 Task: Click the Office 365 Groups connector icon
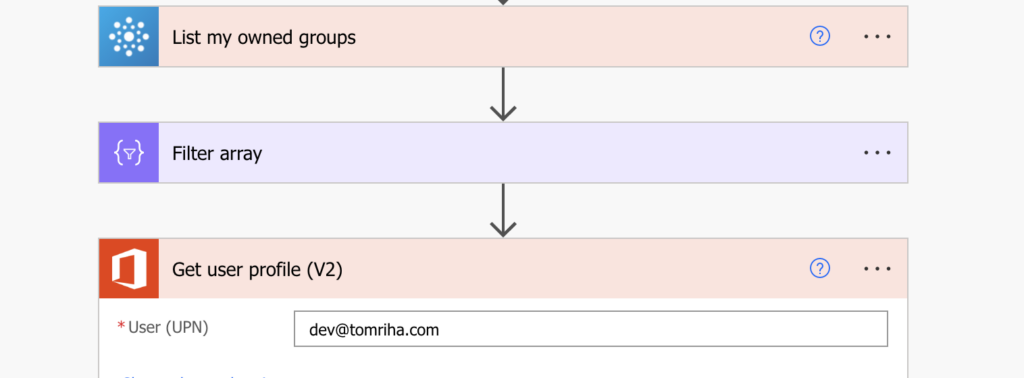pos(129,37)
